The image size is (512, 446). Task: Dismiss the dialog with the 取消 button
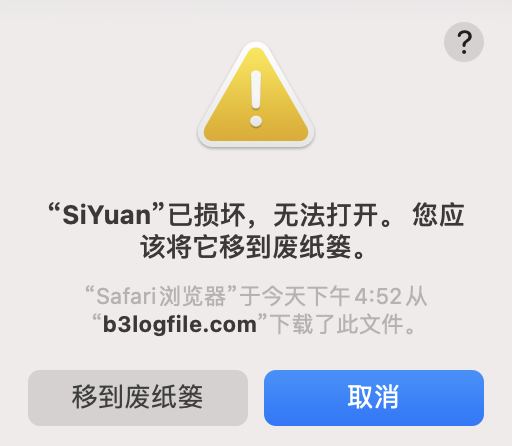coord(374,398)
